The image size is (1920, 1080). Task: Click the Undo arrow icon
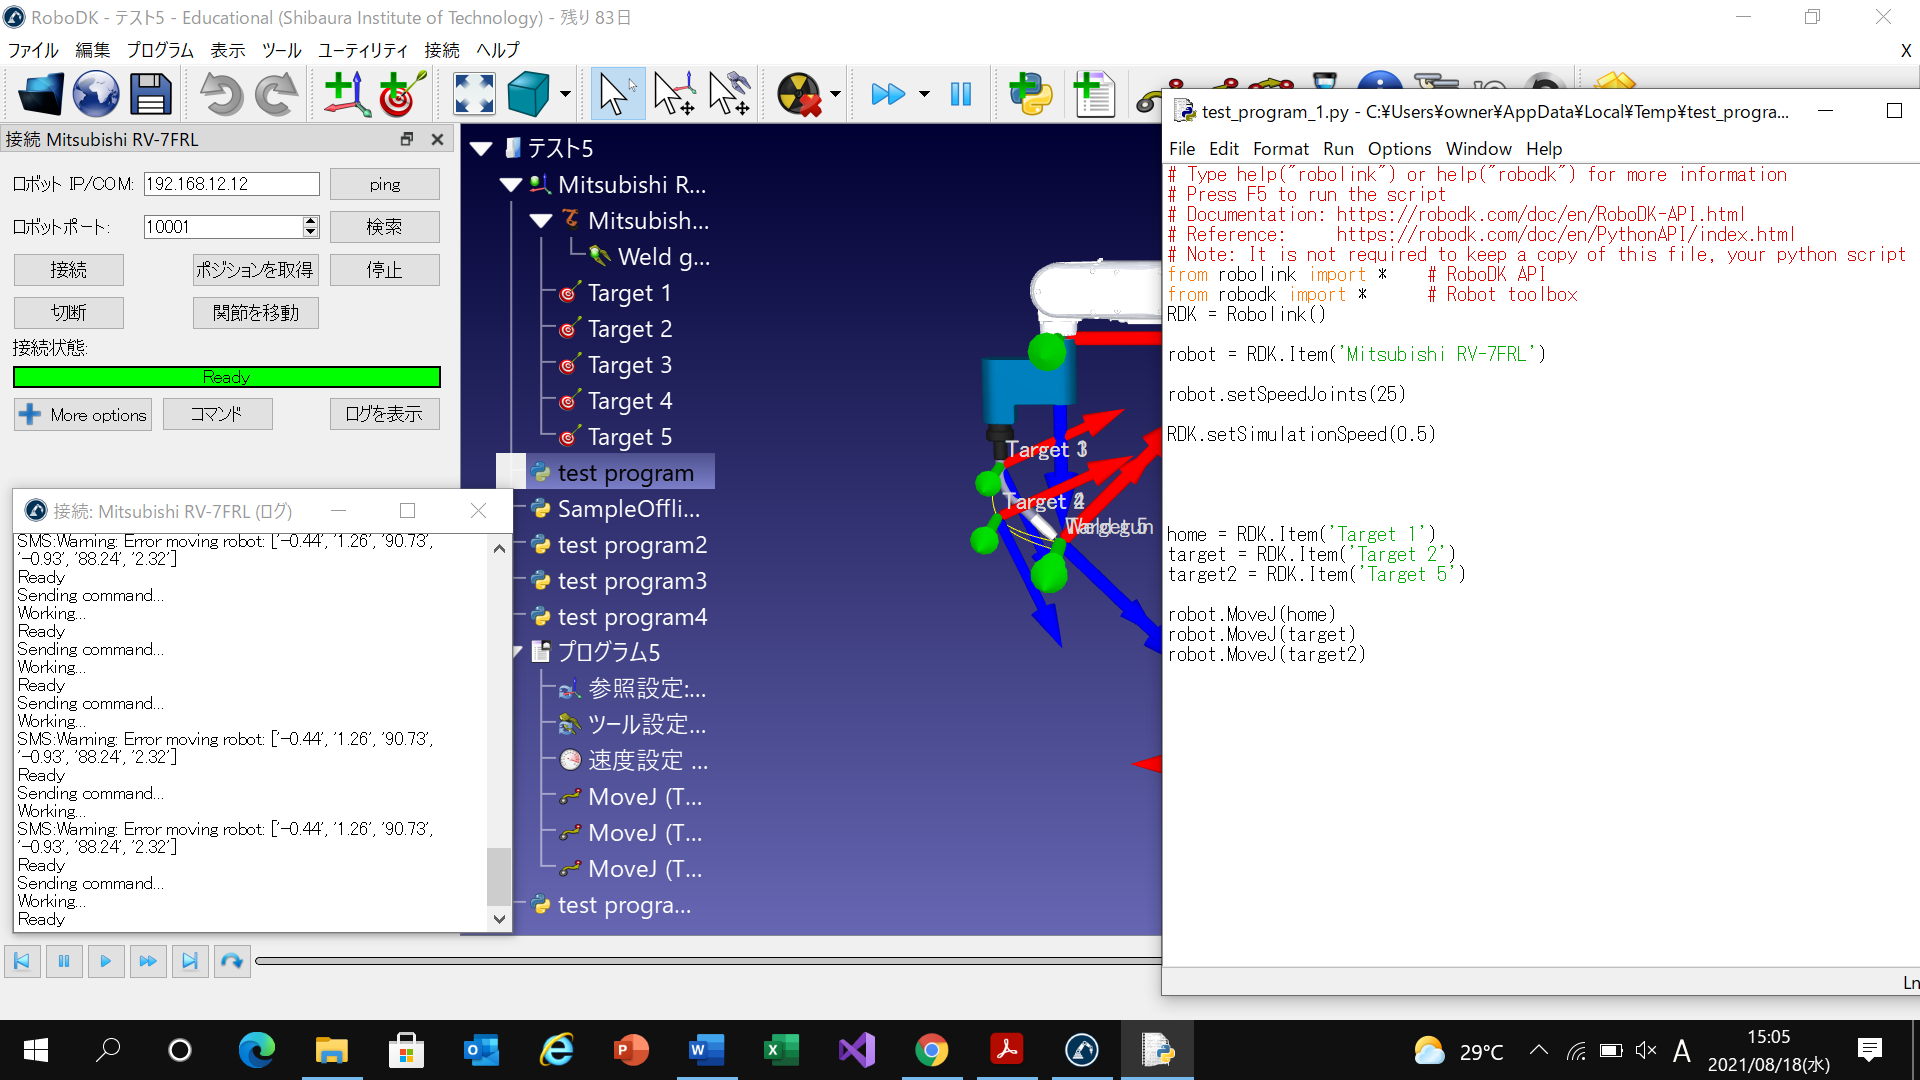[221, 95]
